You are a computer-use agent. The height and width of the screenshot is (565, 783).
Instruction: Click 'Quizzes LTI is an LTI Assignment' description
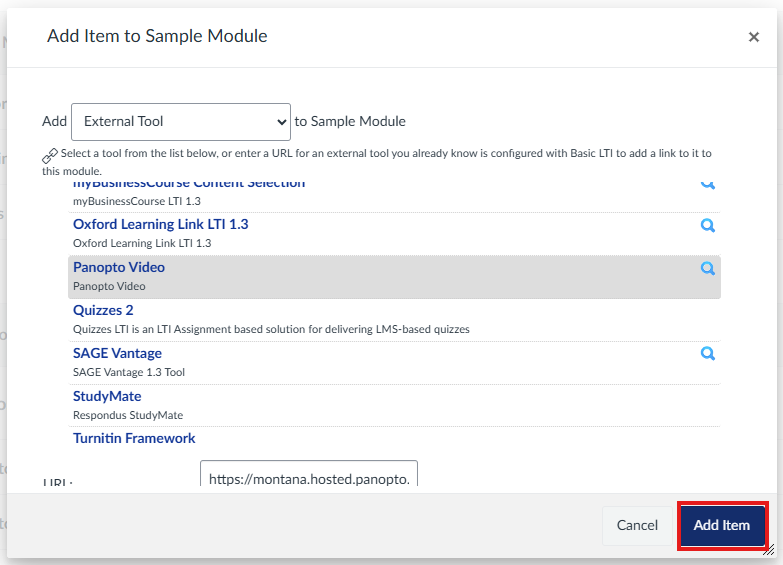tap(271, 329)
